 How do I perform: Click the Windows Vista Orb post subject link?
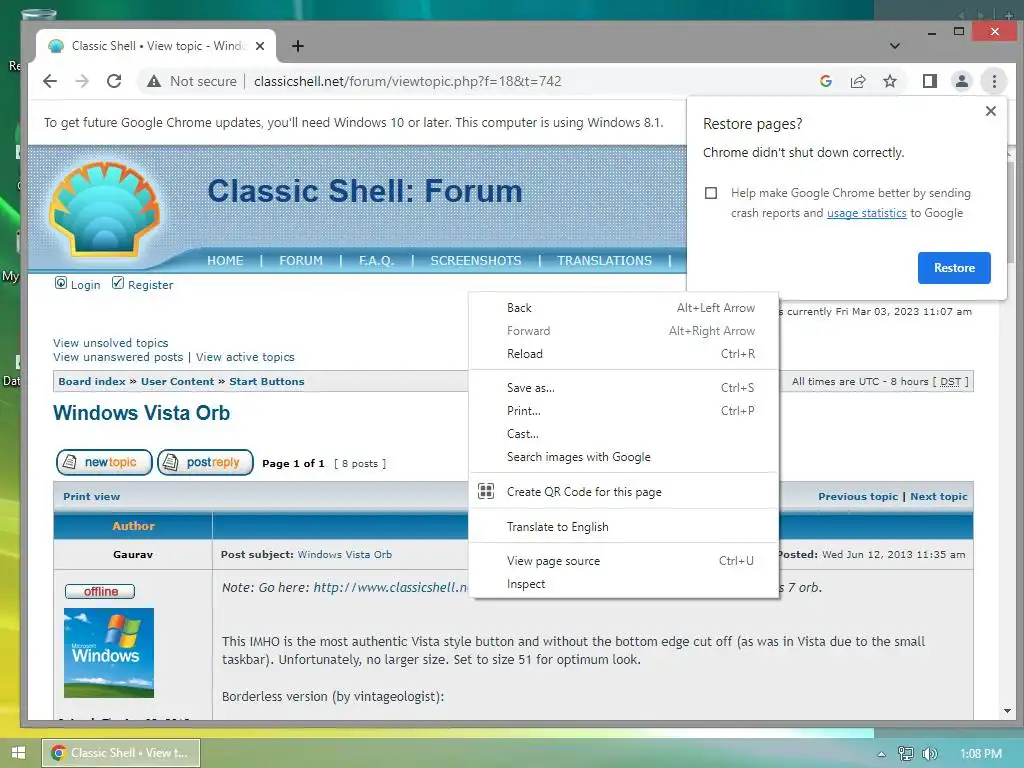click(345, 554)
